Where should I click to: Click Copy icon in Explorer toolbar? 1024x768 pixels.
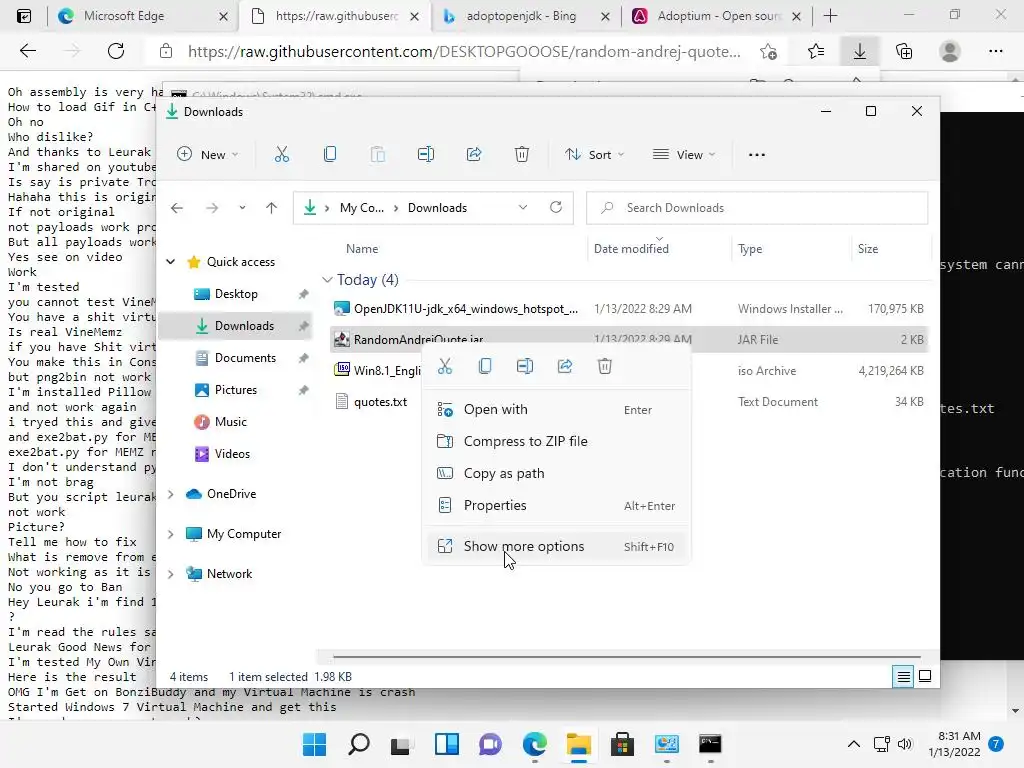[330, 155]
